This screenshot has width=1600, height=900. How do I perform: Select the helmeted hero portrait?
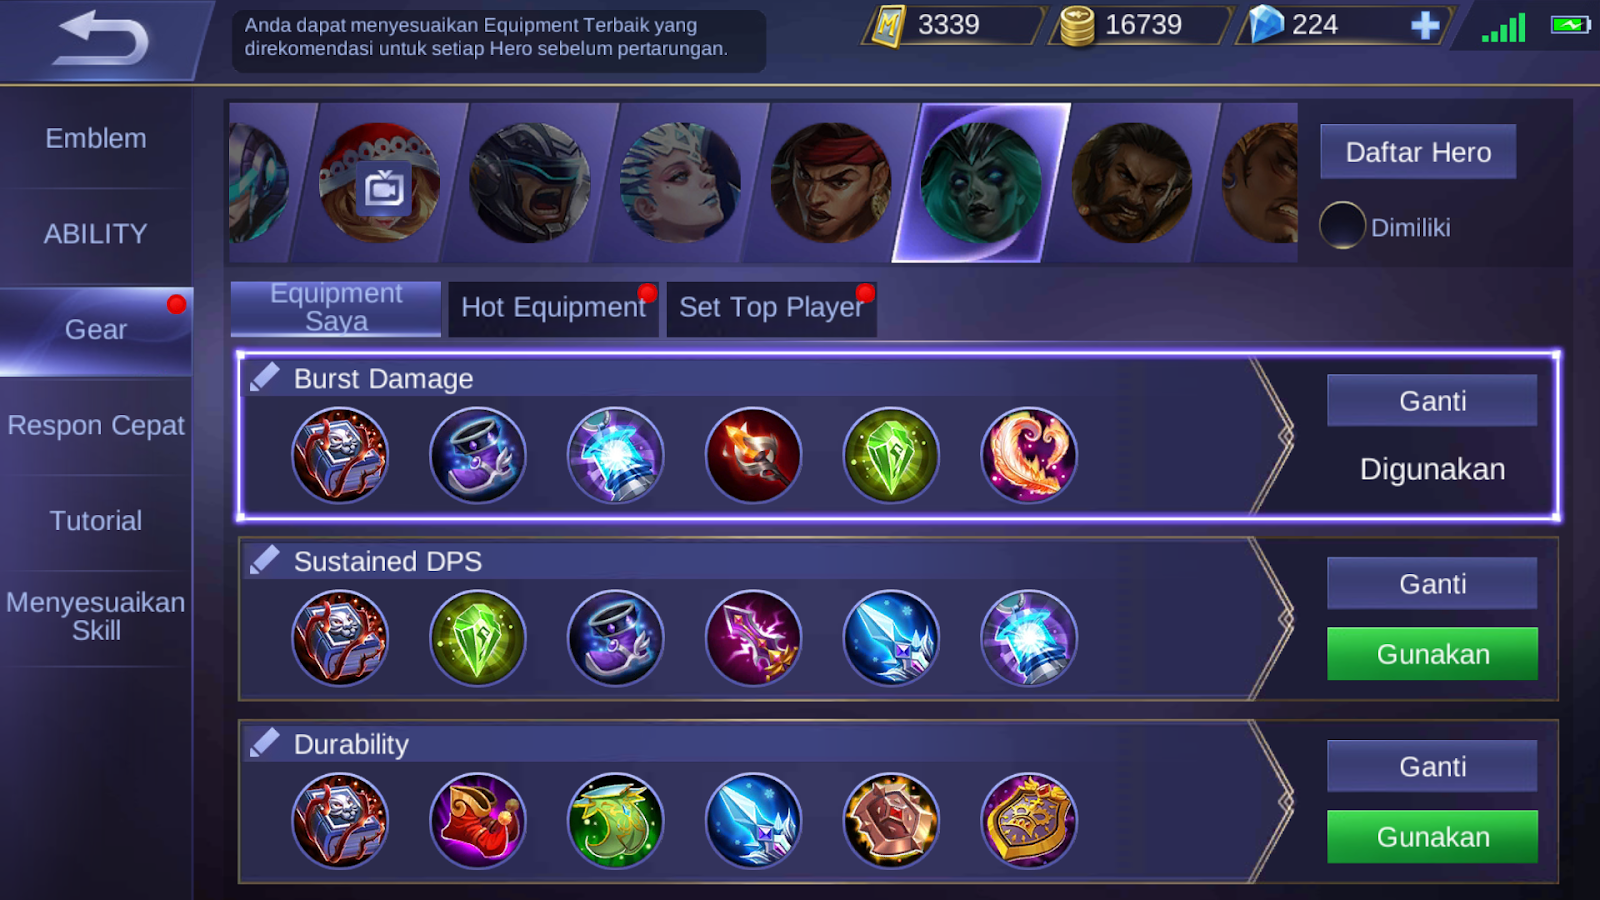point(530,184)
